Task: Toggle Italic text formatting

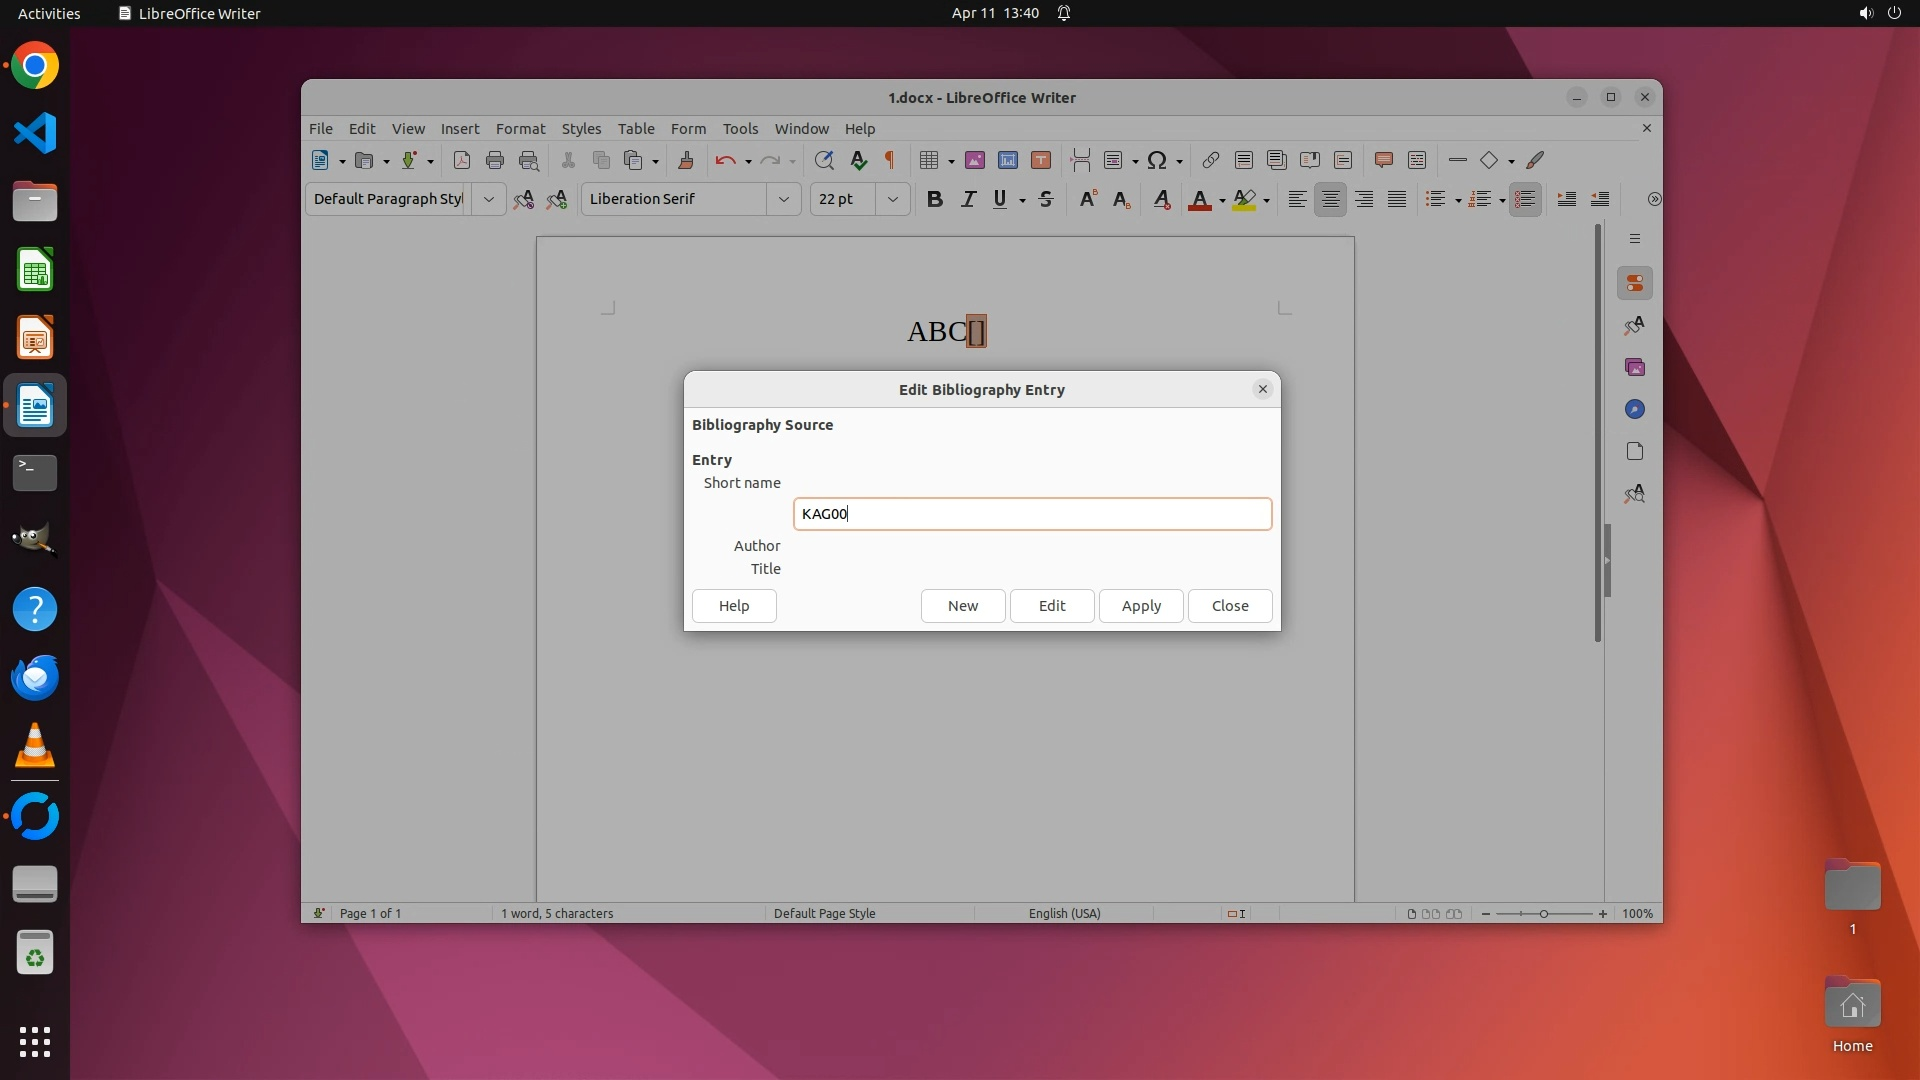Action: [967, 199]
